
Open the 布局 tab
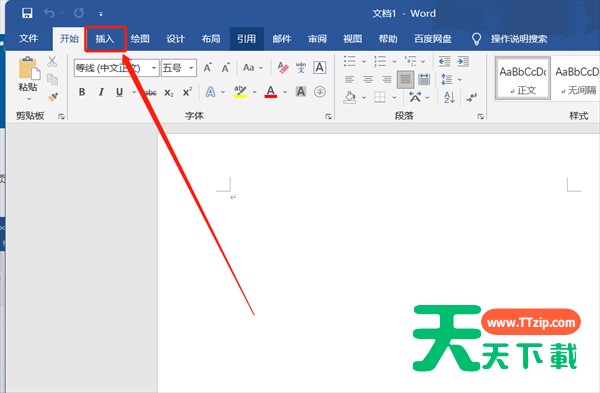[x=211, y=39]
